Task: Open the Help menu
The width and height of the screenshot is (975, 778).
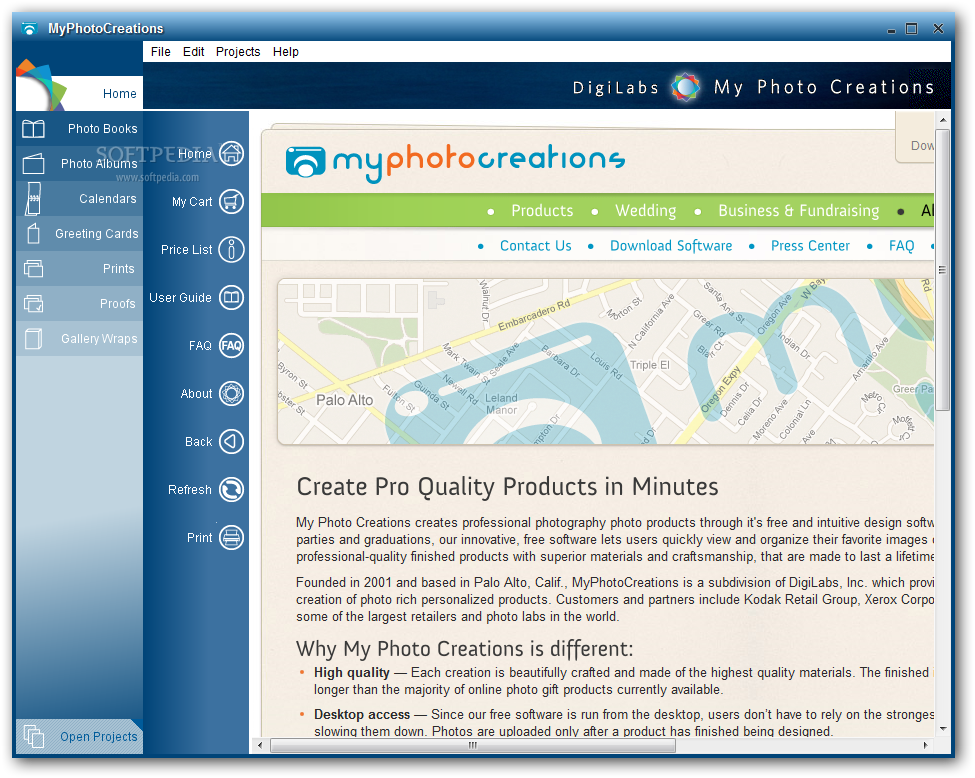Action: click(285, 52)
